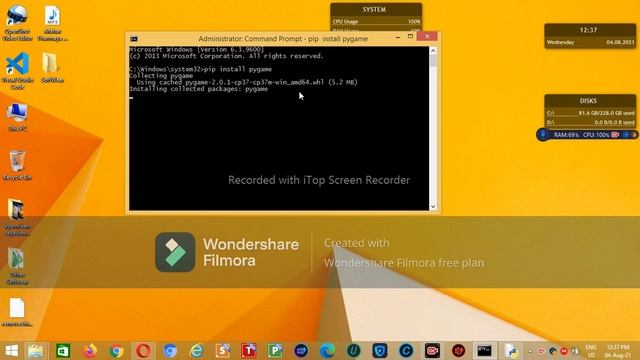Screen dimensions: 640x360
Task: Click the C:\ disk usage row
Action: pyautogui.click(x=590, y=113)
